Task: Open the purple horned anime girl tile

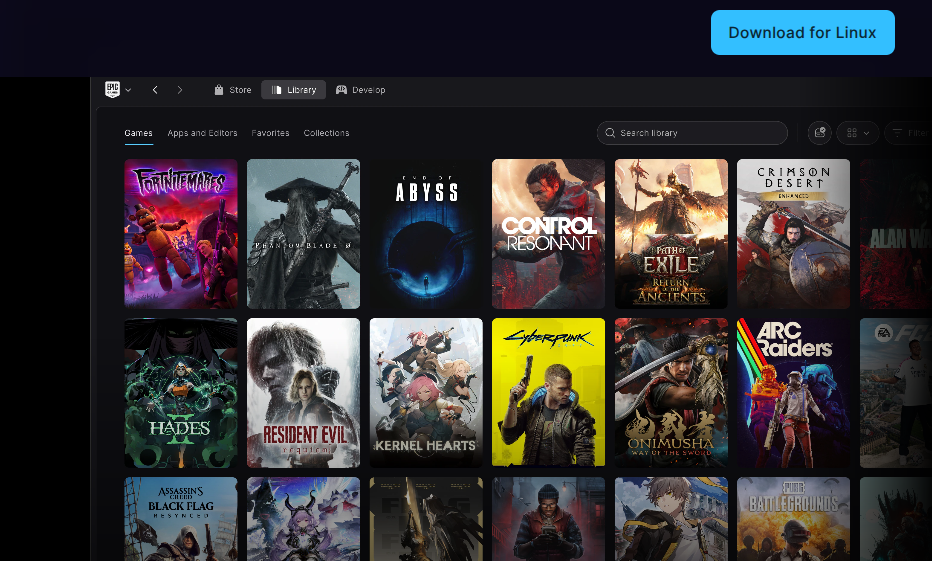Action: [303, 519]
